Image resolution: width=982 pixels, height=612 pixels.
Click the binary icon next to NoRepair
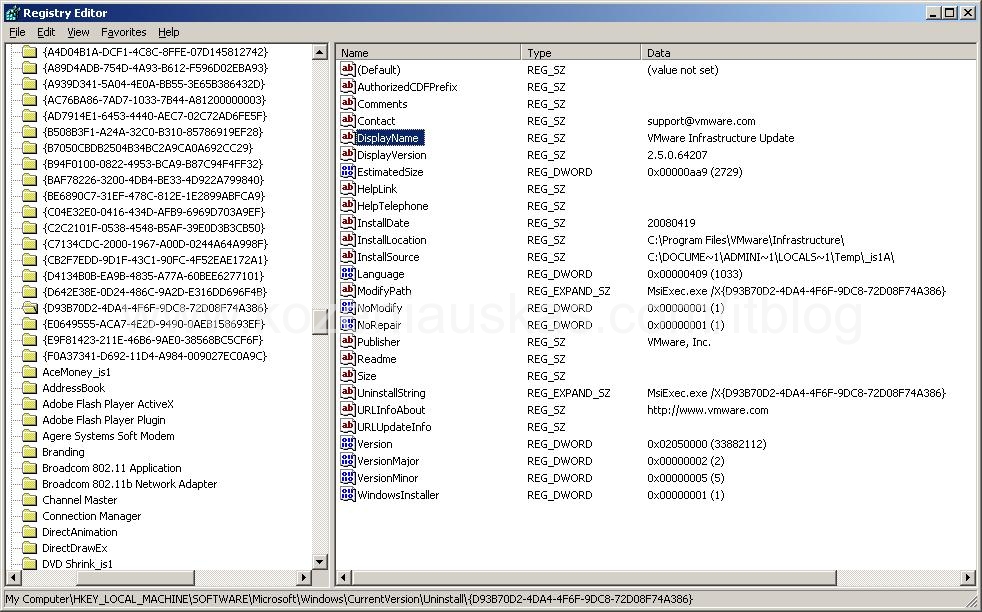tap(348, 324)
